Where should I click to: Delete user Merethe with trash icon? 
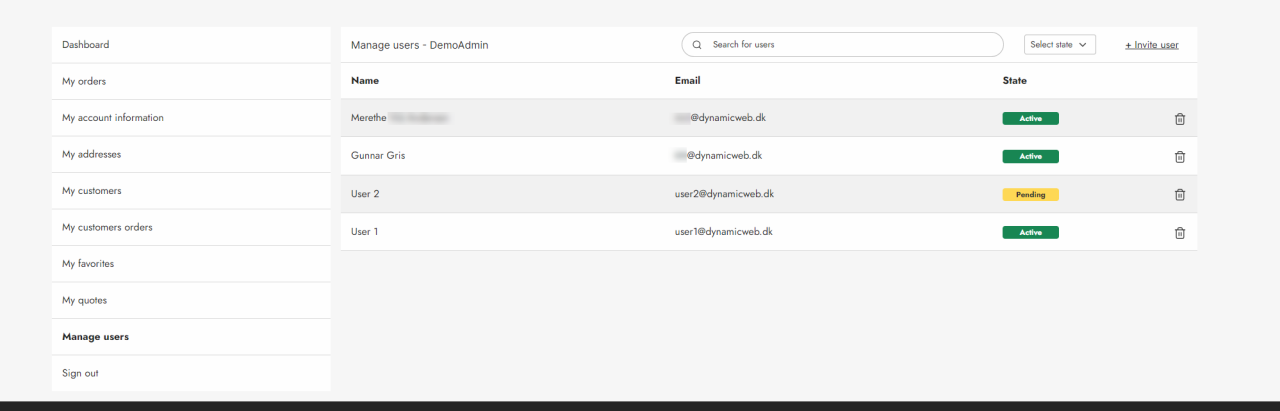(x=1179, y=119)
